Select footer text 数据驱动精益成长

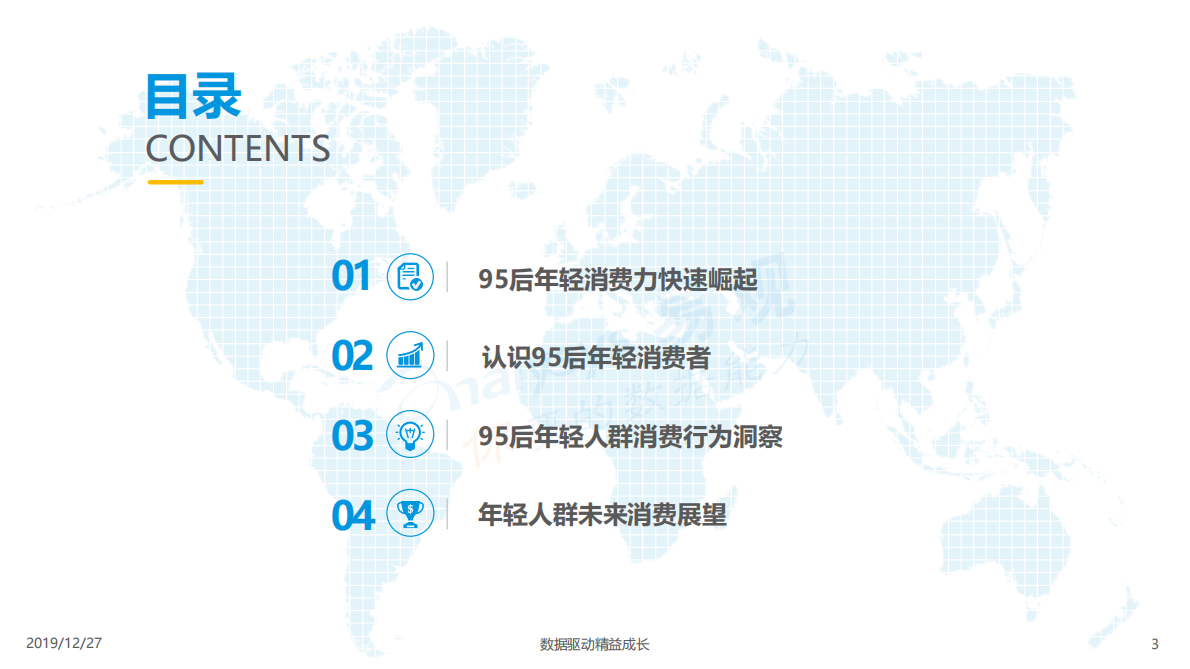click(594, 644)
